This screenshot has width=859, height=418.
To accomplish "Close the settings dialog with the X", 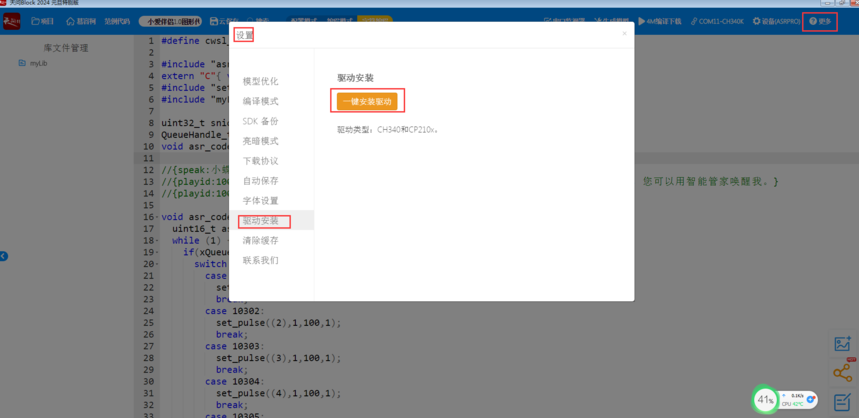I will 624,33.
